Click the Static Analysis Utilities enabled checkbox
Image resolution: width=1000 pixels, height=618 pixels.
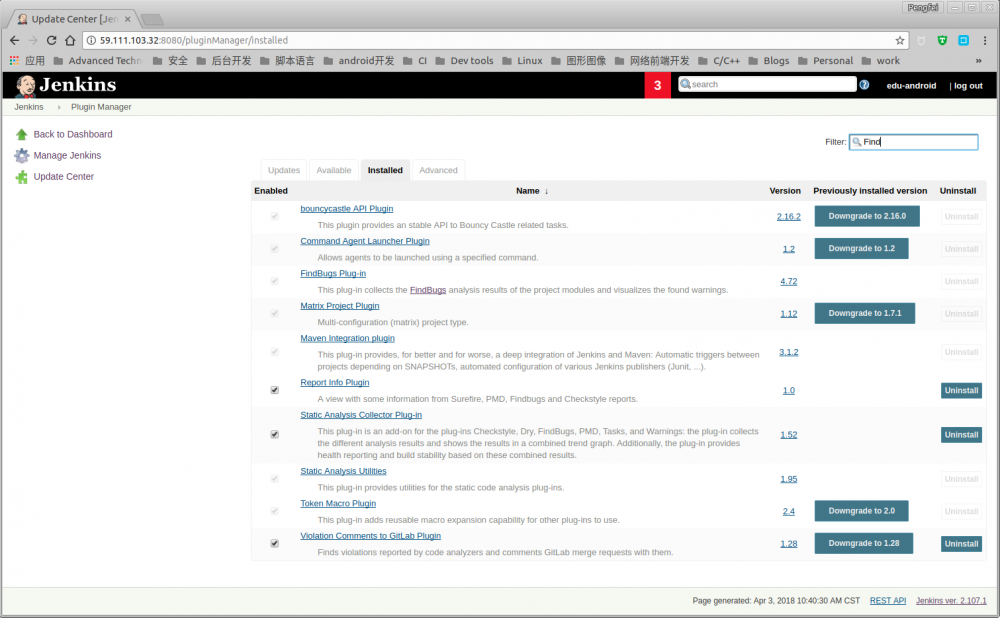pos(275,479)
